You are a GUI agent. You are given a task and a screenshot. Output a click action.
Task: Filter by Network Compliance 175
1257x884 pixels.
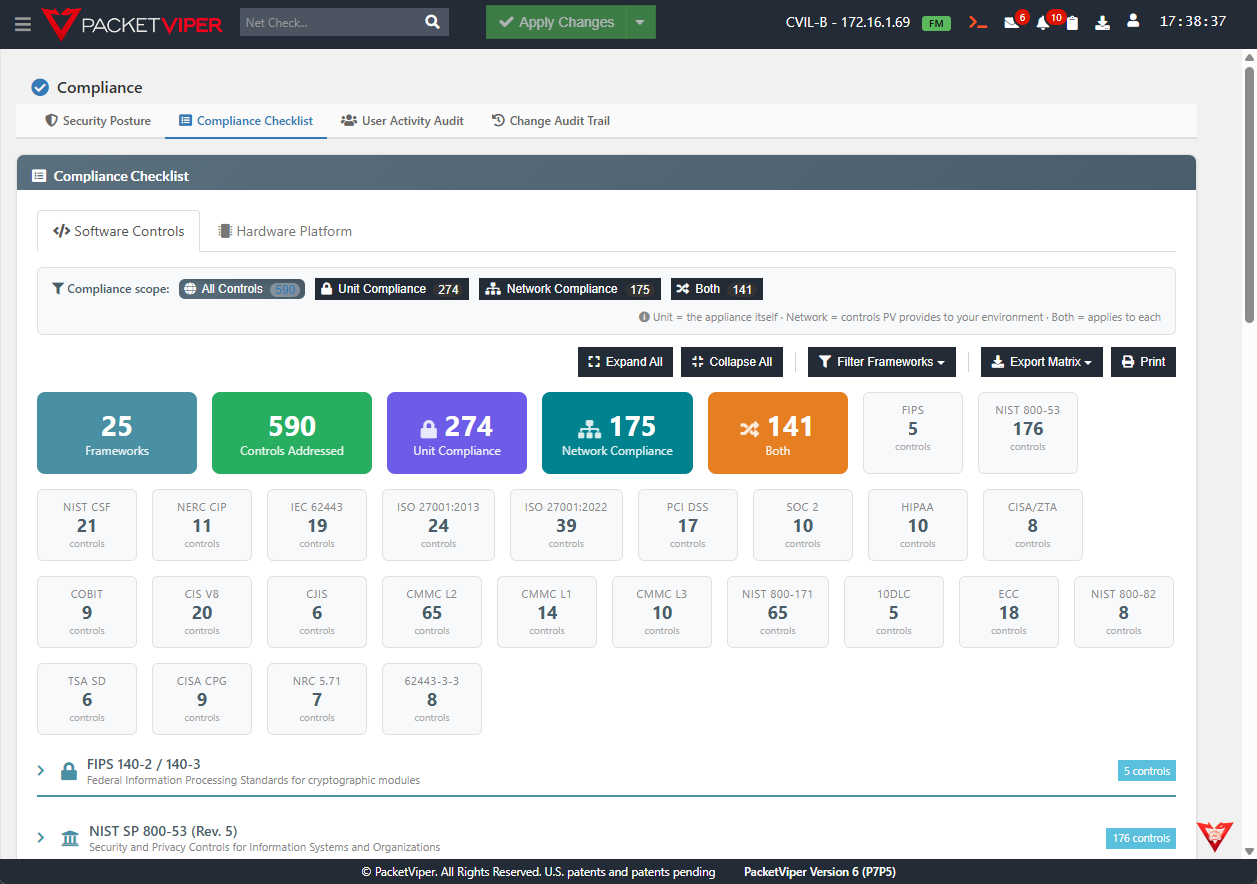pos(570,289)
